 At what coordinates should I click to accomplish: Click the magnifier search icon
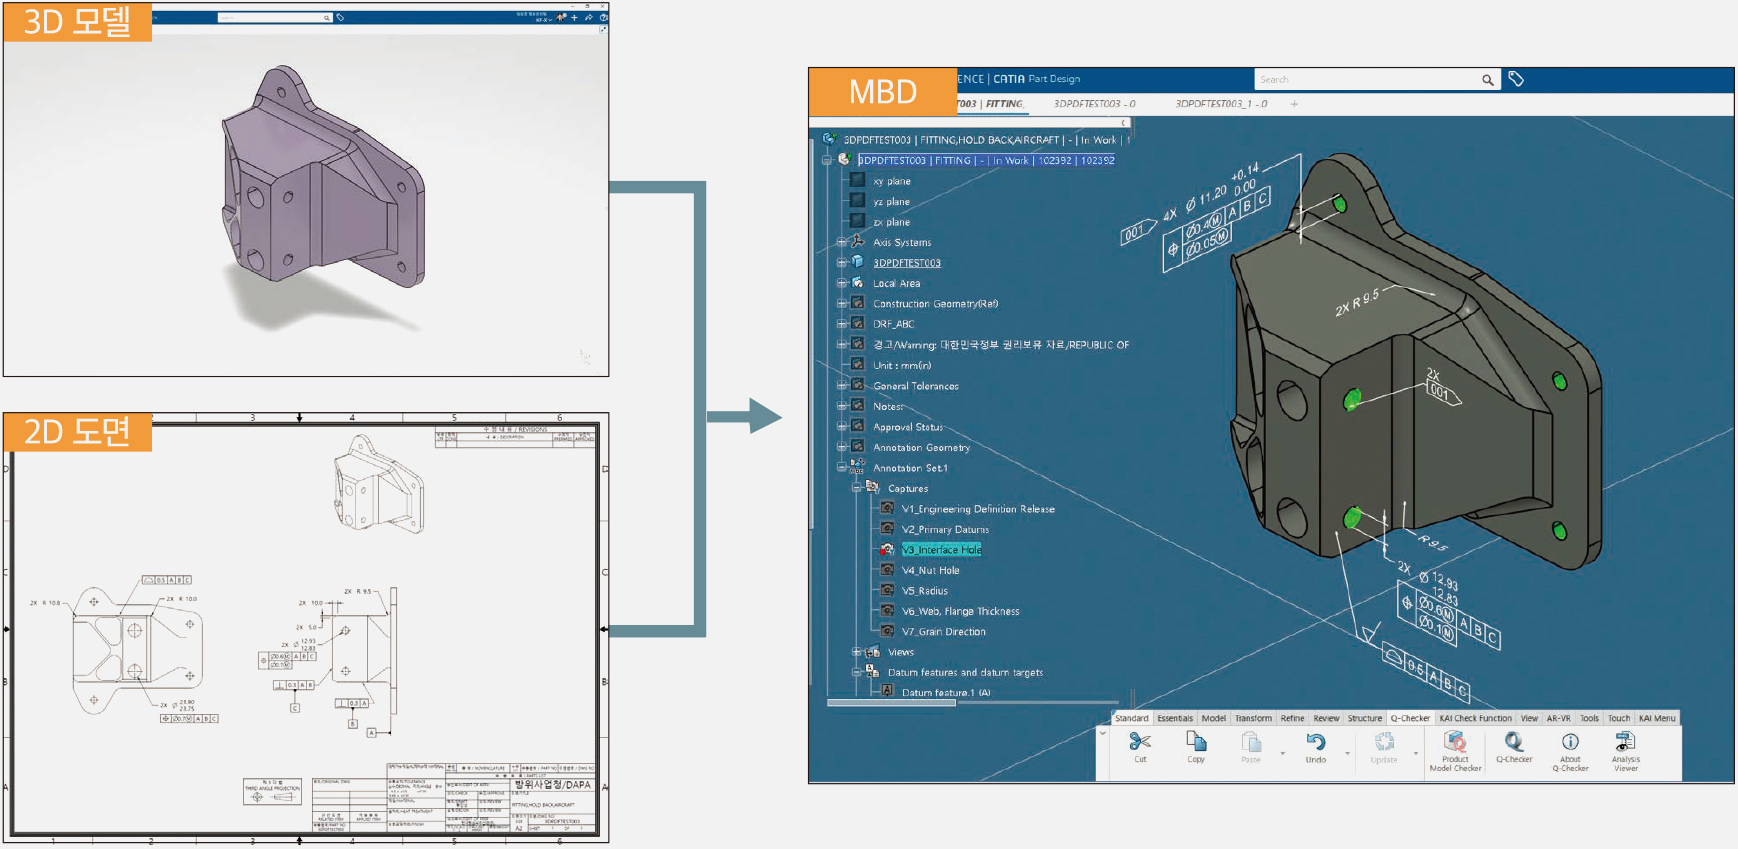pyautogui.click(x=1487, y=80)
